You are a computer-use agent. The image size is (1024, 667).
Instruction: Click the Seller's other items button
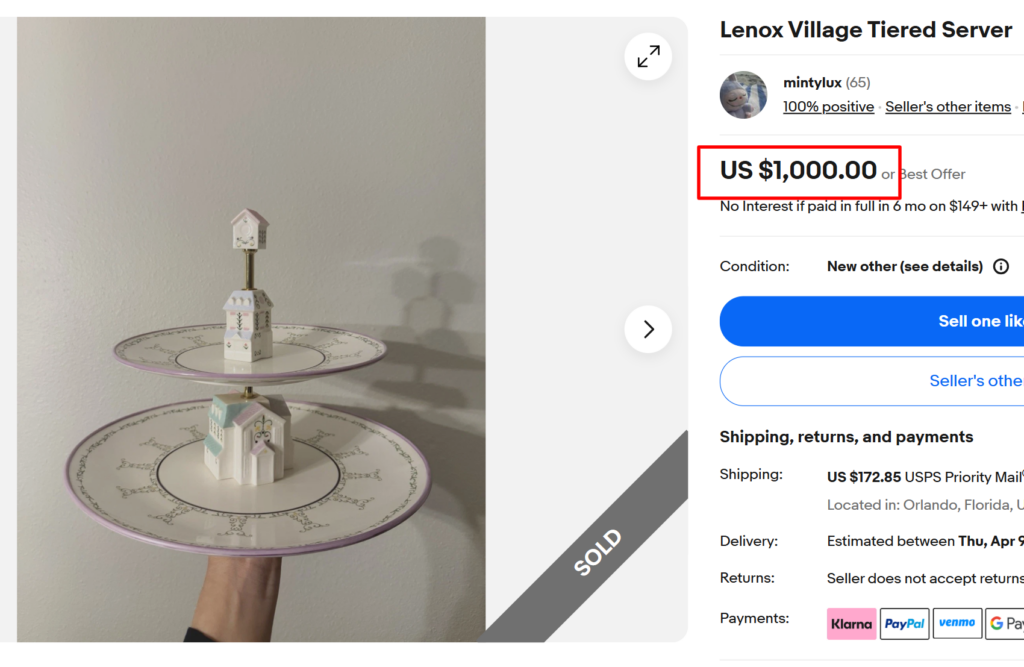click(950, 381)
